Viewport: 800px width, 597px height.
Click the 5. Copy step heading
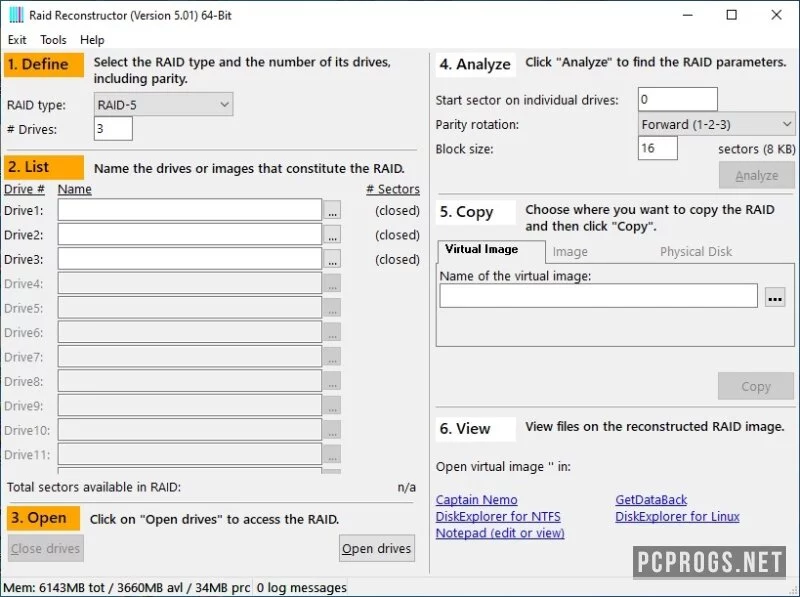click(x=475, y=212)
